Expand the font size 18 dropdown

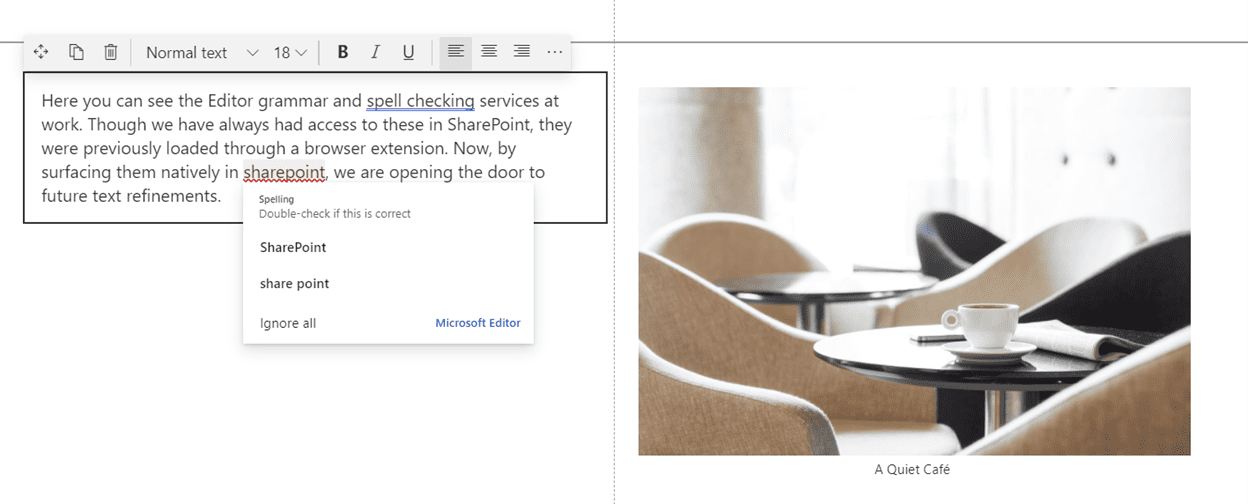290,52
